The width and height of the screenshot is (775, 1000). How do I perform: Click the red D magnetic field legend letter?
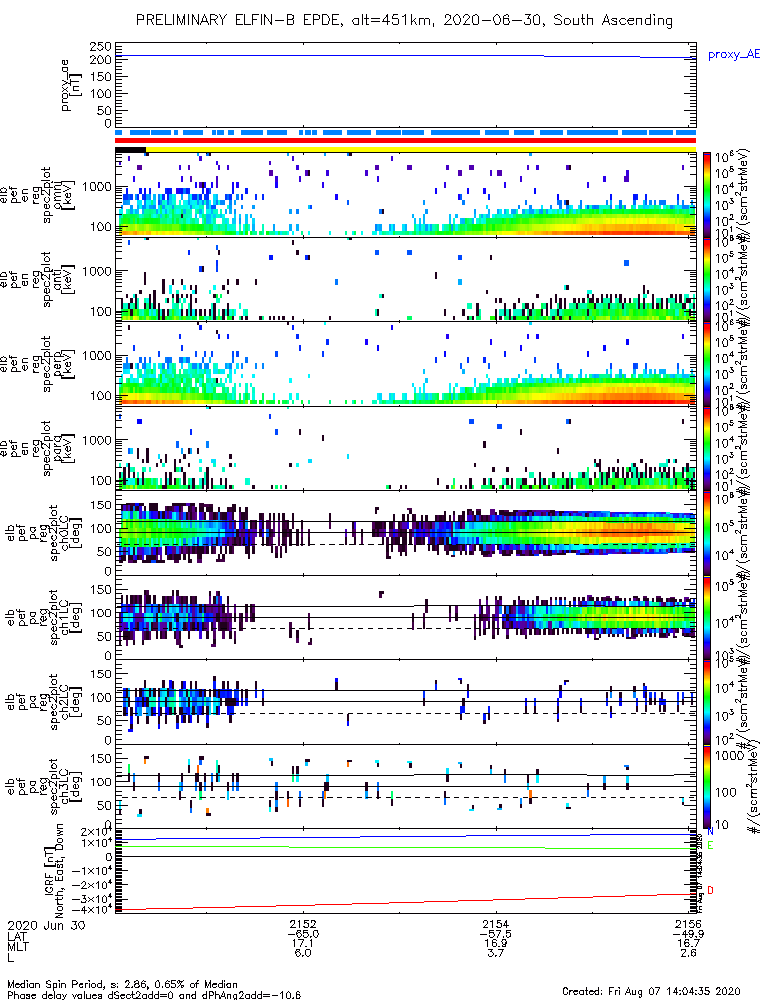[x=710, y=890]
